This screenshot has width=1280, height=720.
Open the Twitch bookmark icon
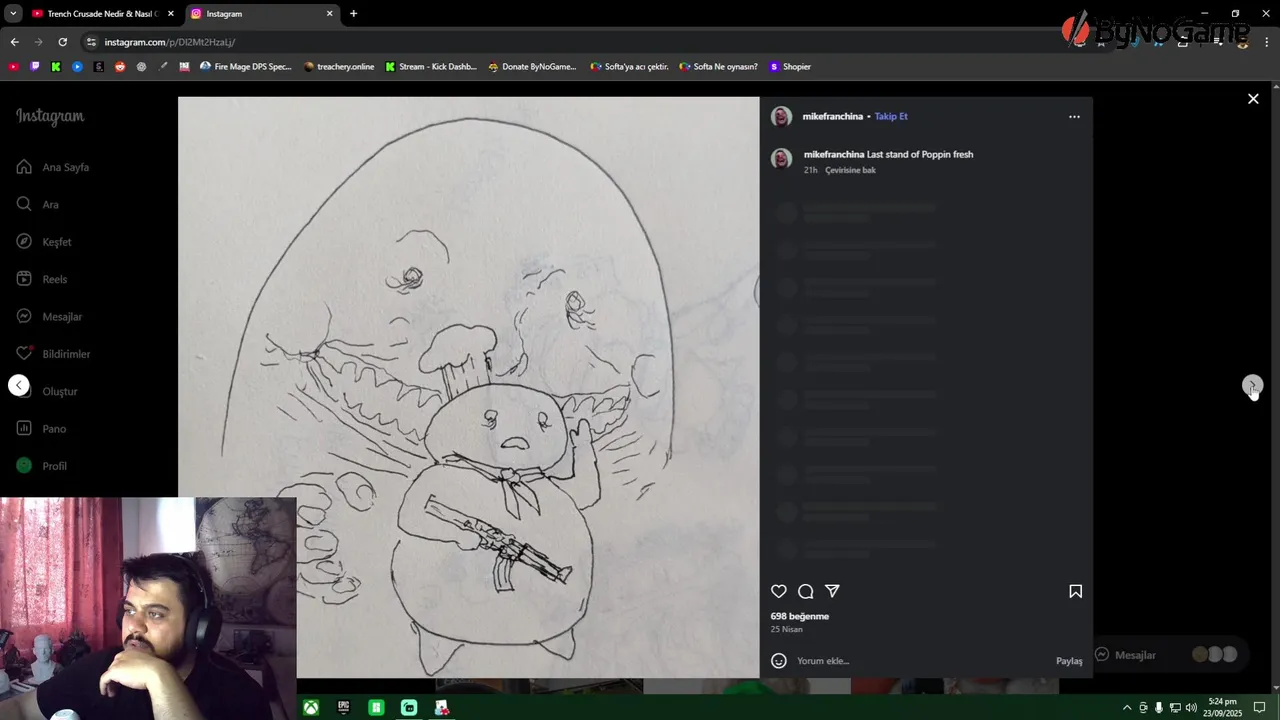tap(35, 67)
